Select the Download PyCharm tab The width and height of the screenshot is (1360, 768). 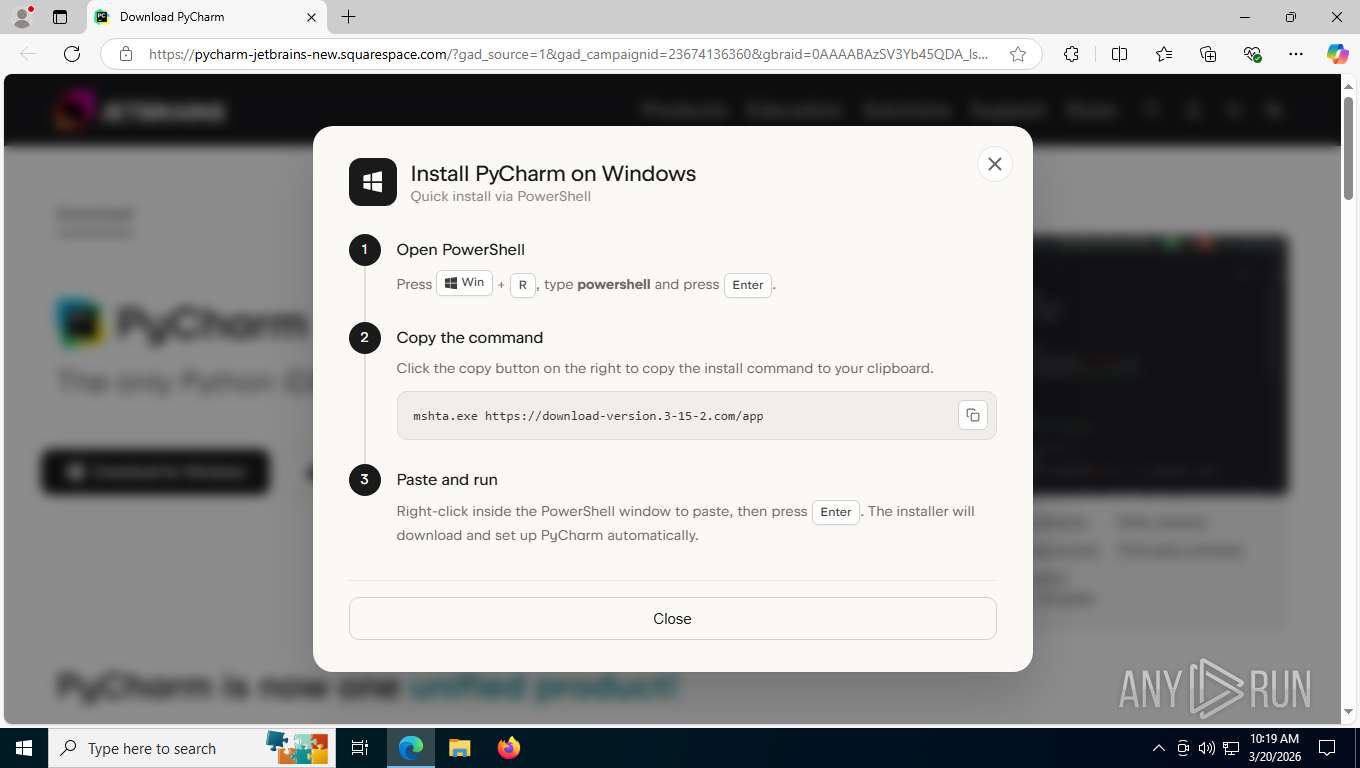pos(205,17)
